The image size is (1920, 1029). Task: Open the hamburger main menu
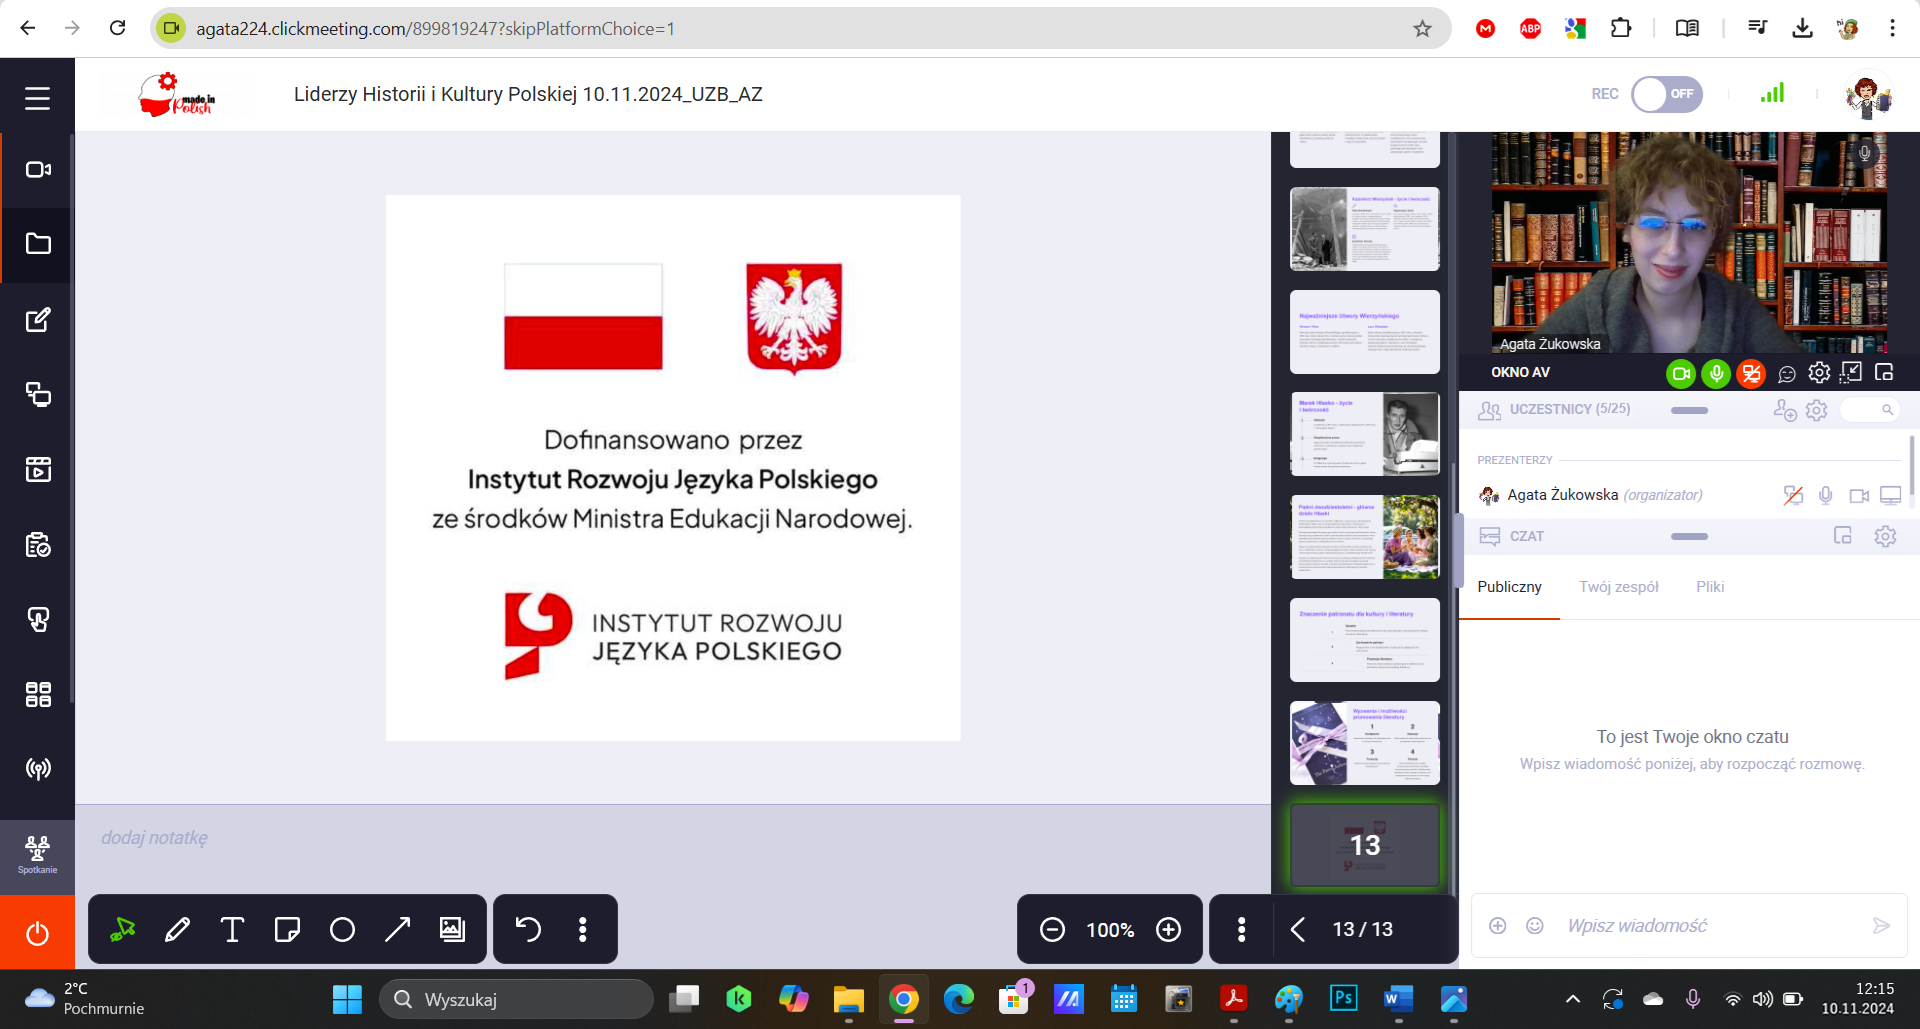[37, 98]
